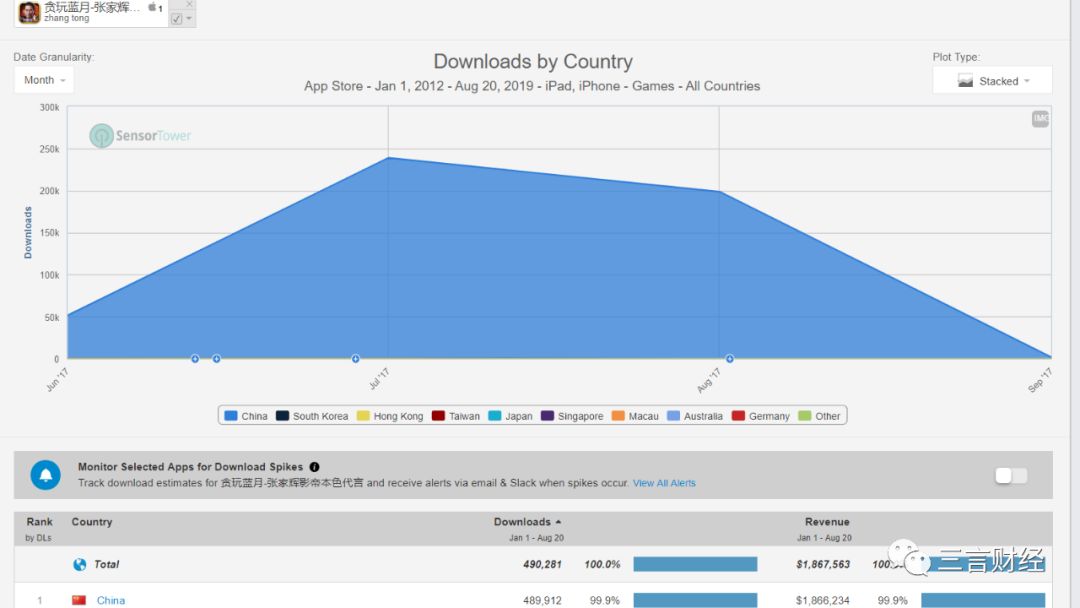Click the globe icon beside Total
Screen dimensions: 1080x608
(80, 564)
